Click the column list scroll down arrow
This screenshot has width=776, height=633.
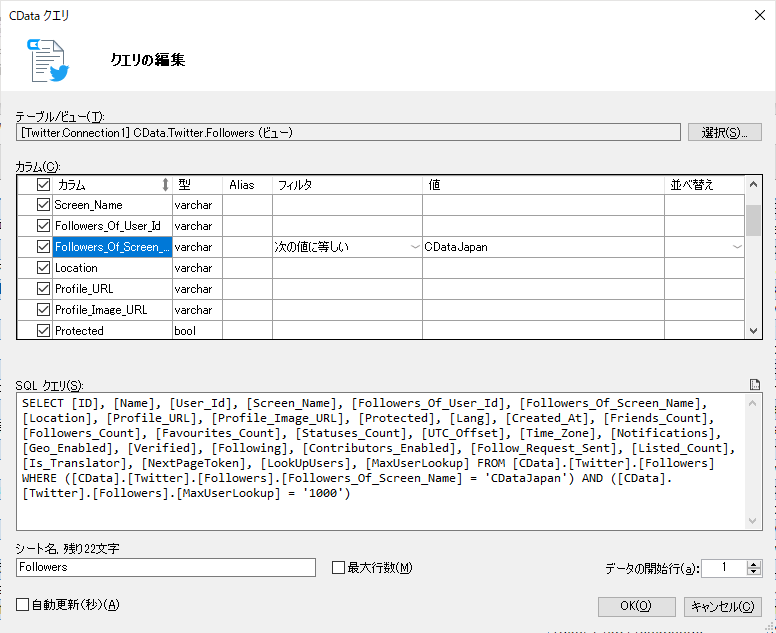point(753,331)
